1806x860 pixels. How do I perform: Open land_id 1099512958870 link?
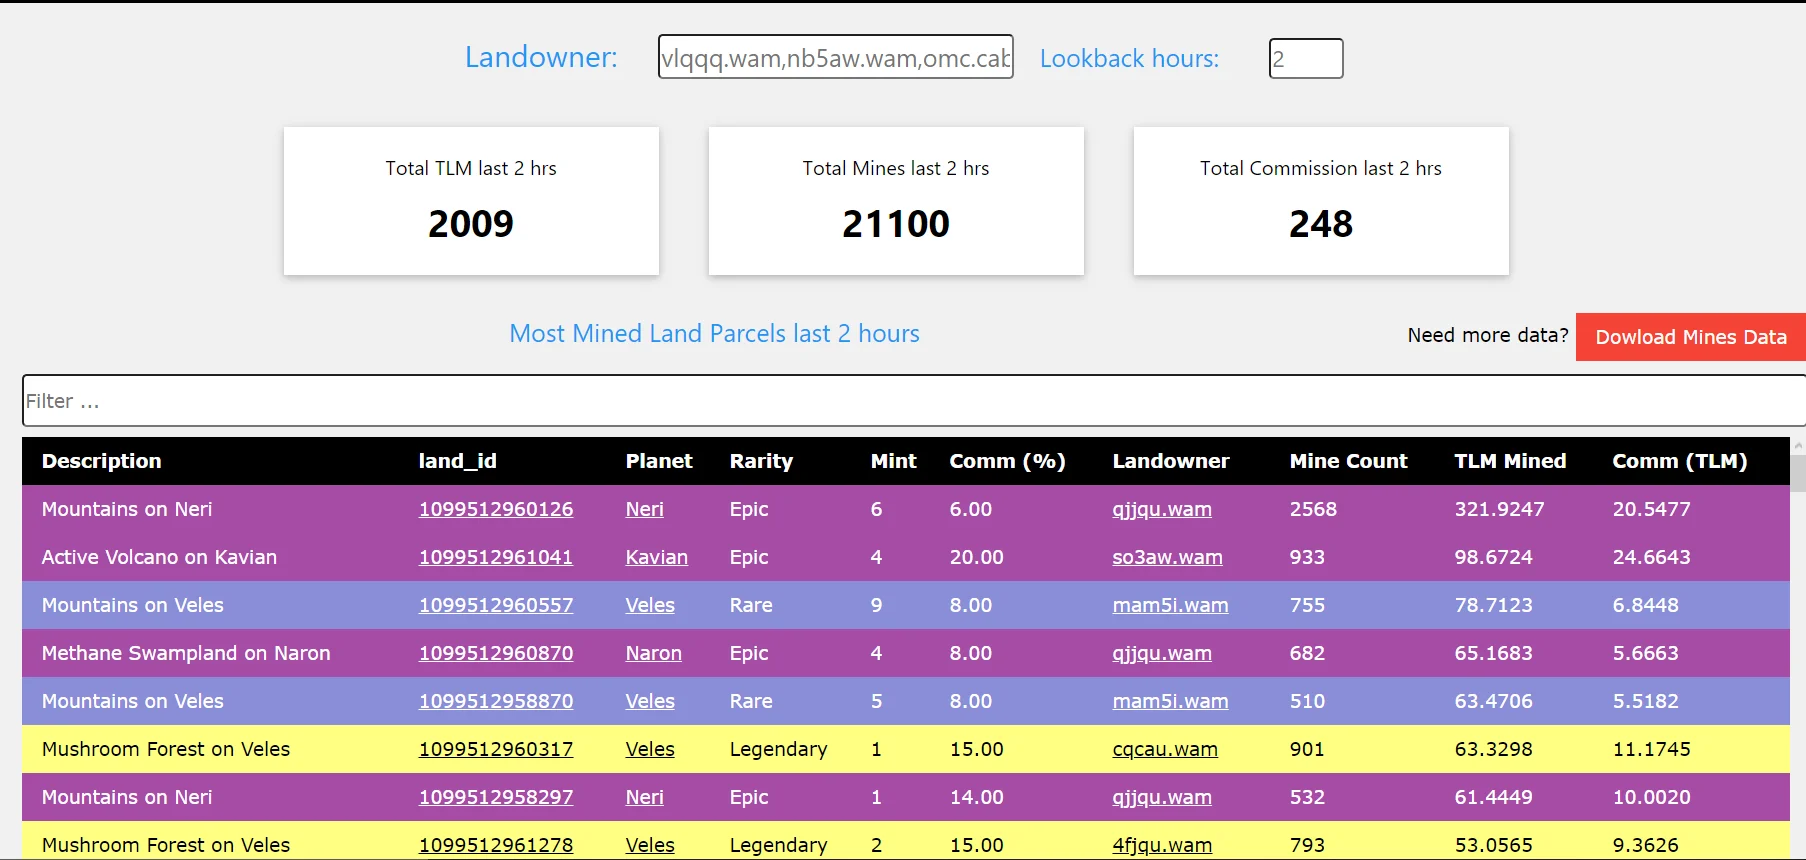coord(496,701)
